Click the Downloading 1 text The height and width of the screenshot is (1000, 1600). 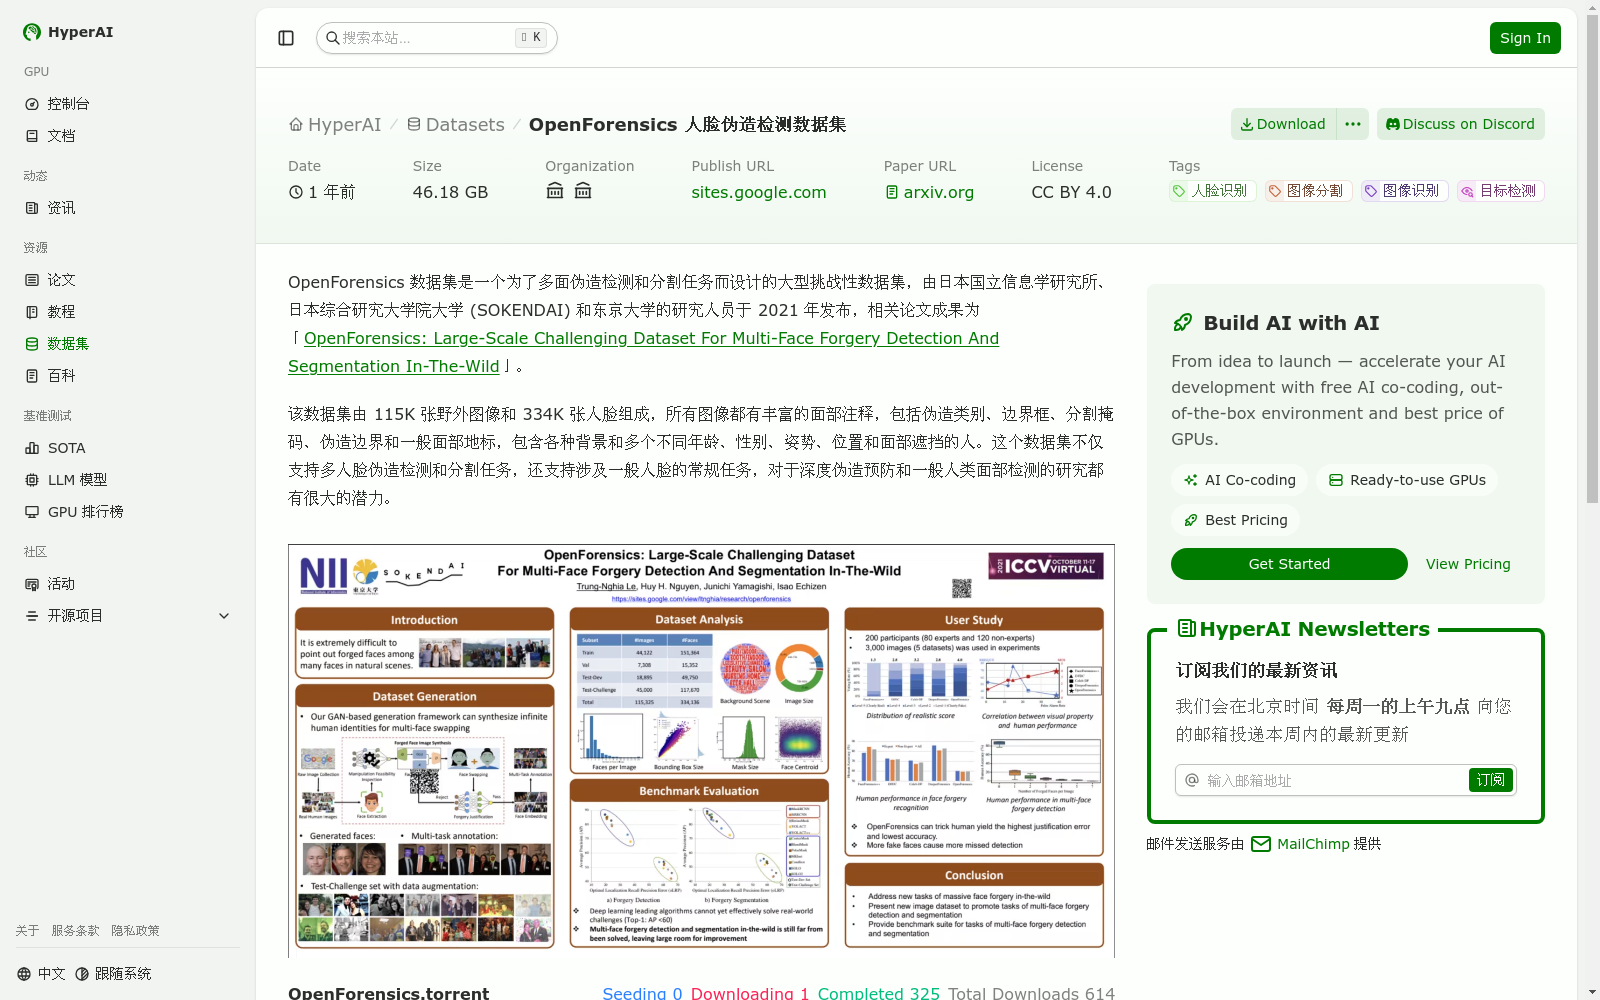[750, 993]
